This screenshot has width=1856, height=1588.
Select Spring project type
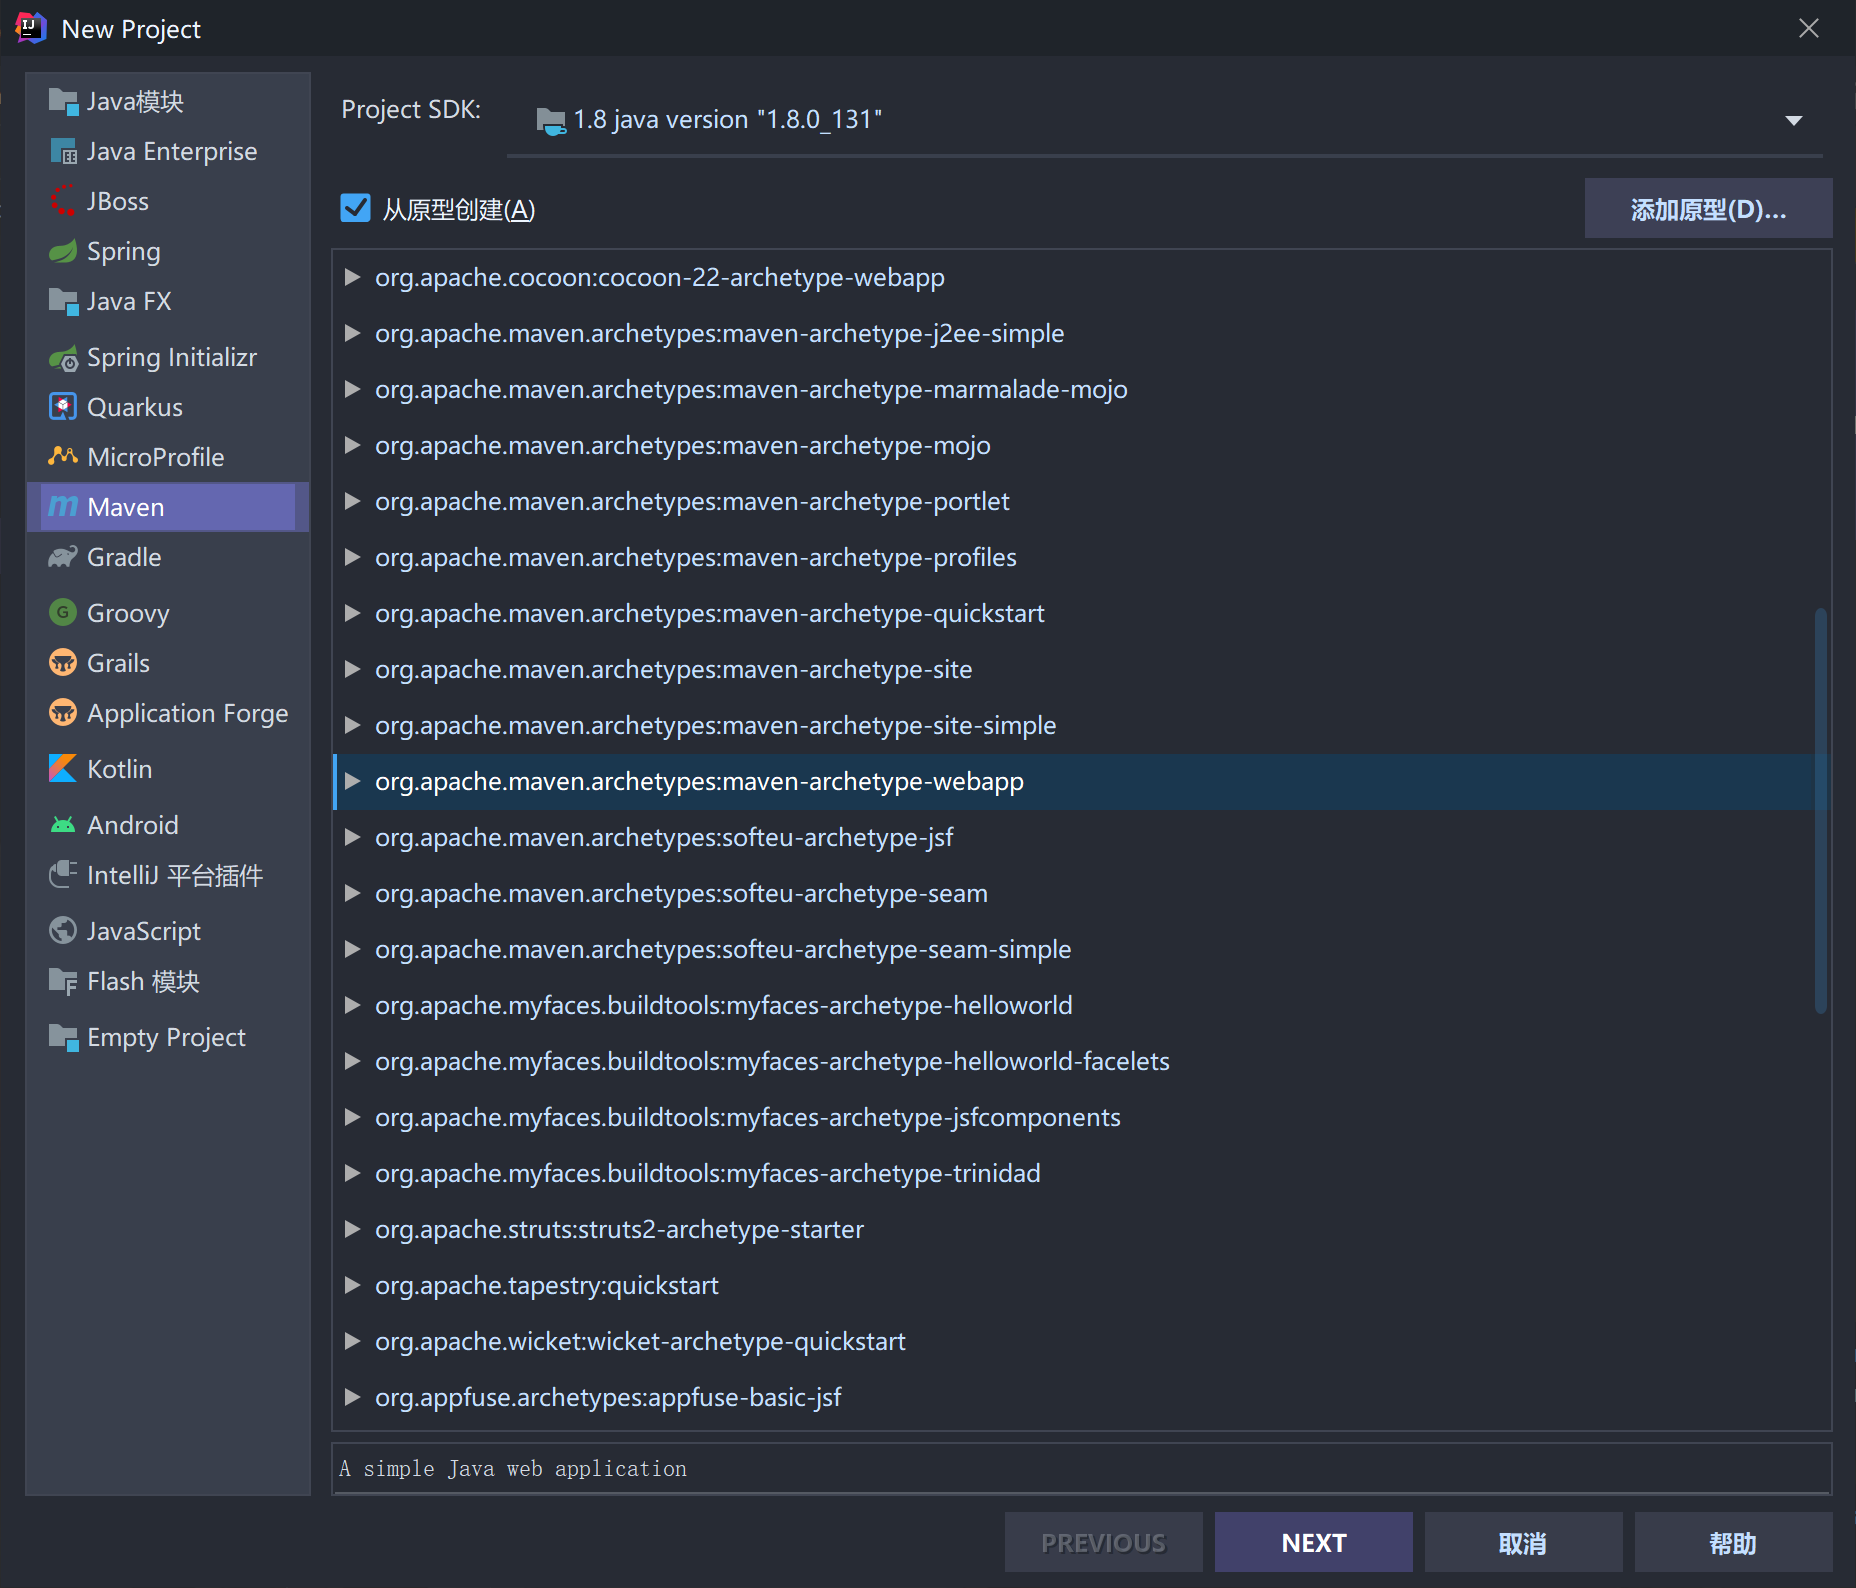point(168,251)
